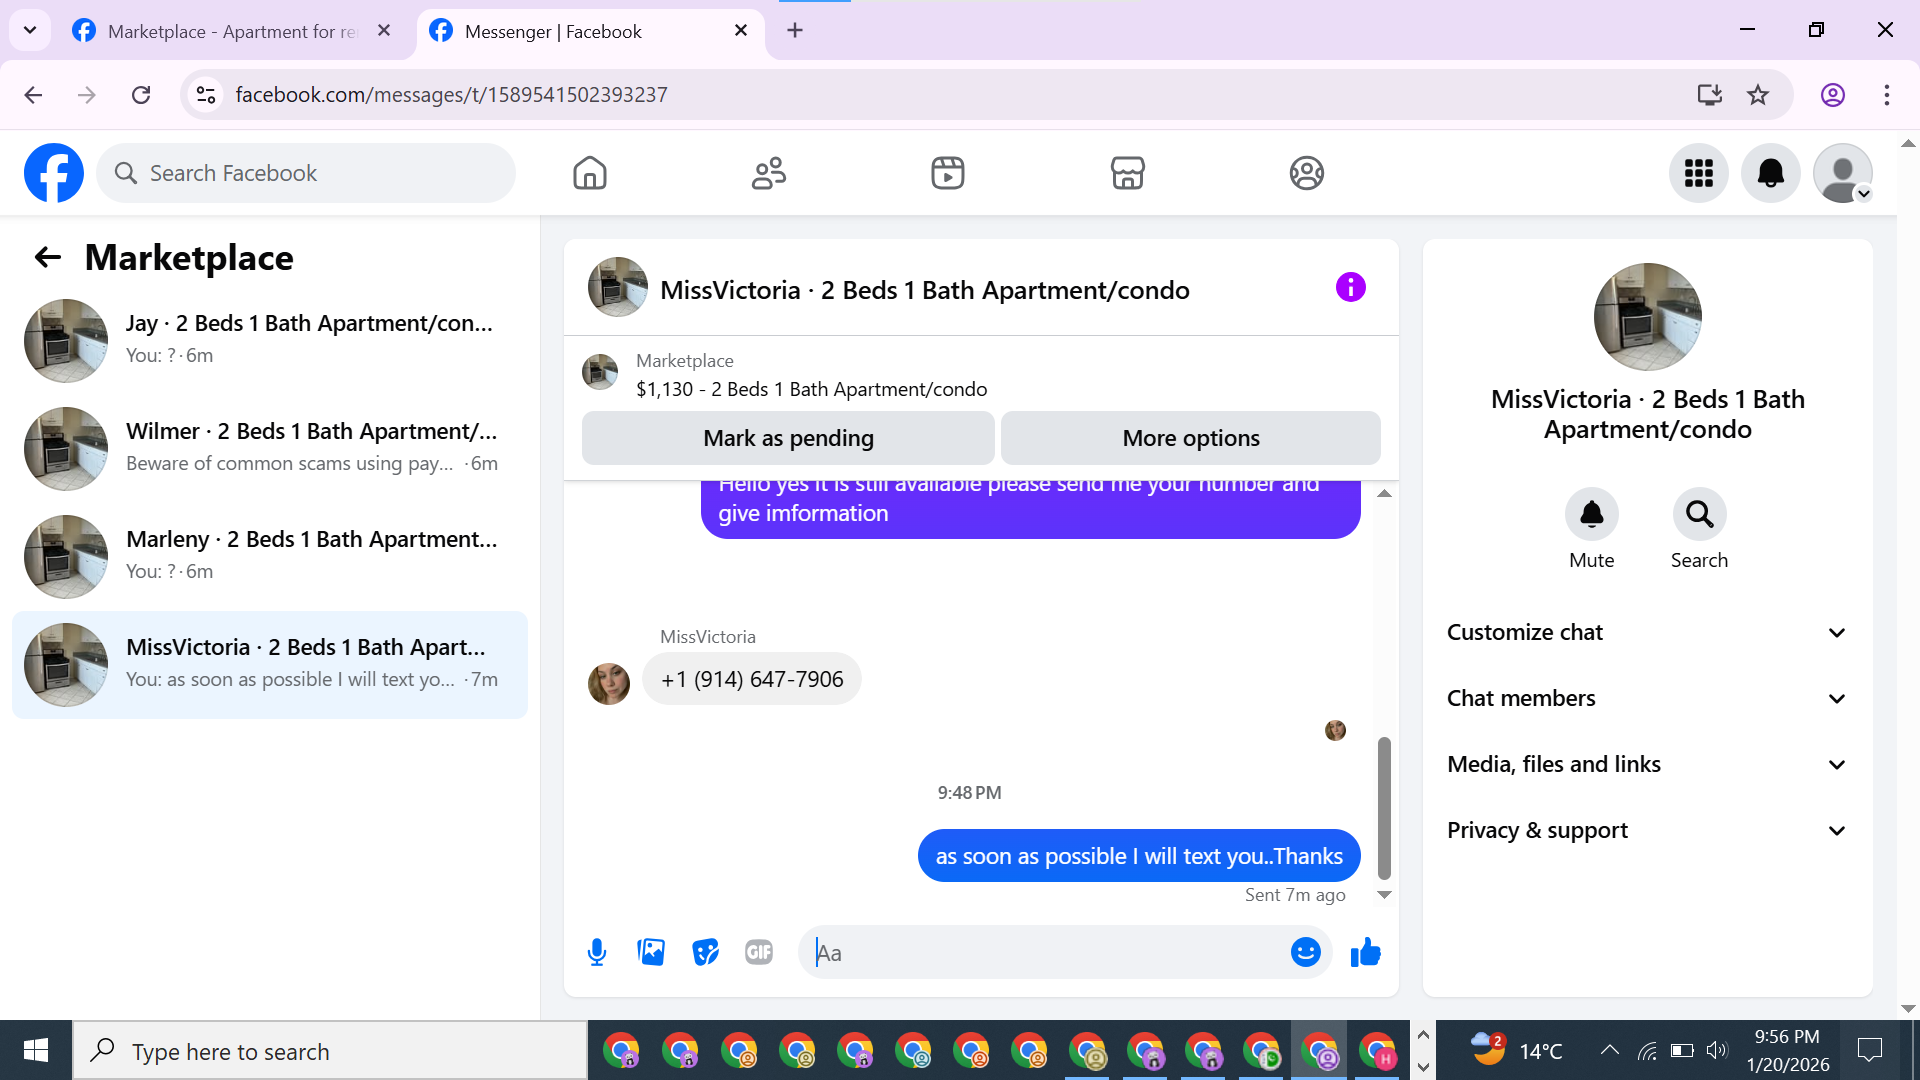Open Facebook notifications bell
The width and height of the screenshot is (1920, 1080).
(1771, 173)
